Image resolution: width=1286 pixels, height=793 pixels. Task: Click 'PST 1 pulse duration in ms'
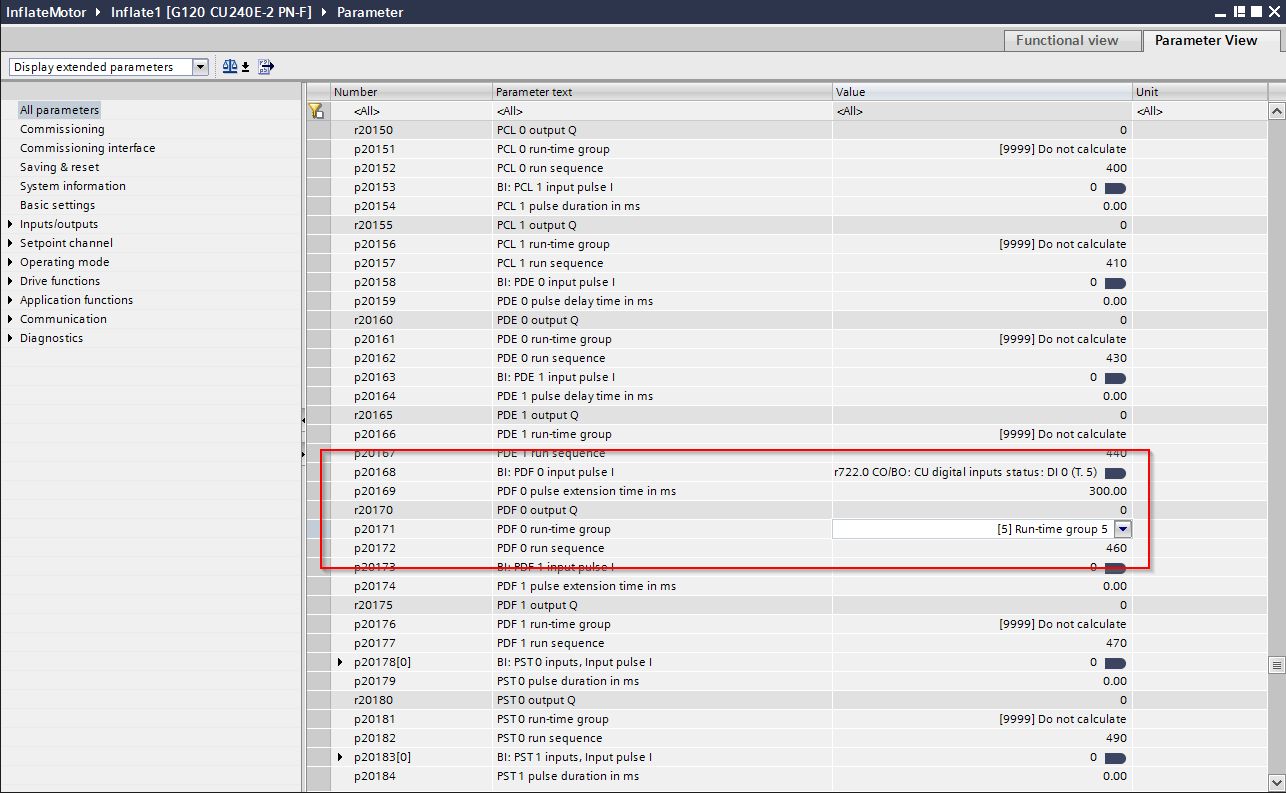568,776
